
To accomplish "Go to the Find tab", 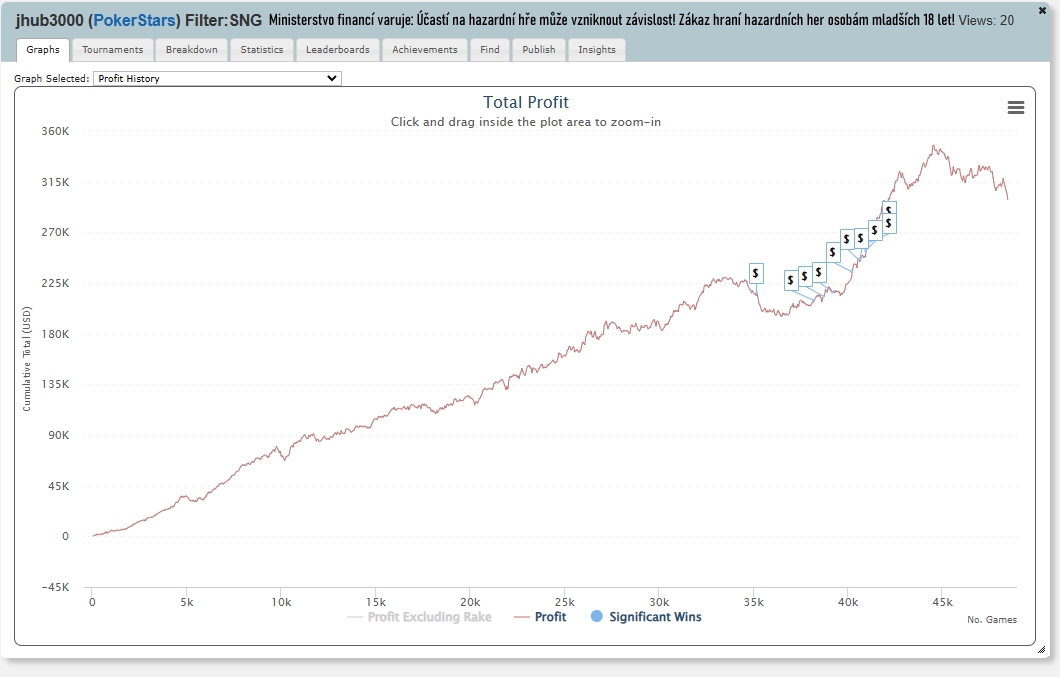I will 489,49.
